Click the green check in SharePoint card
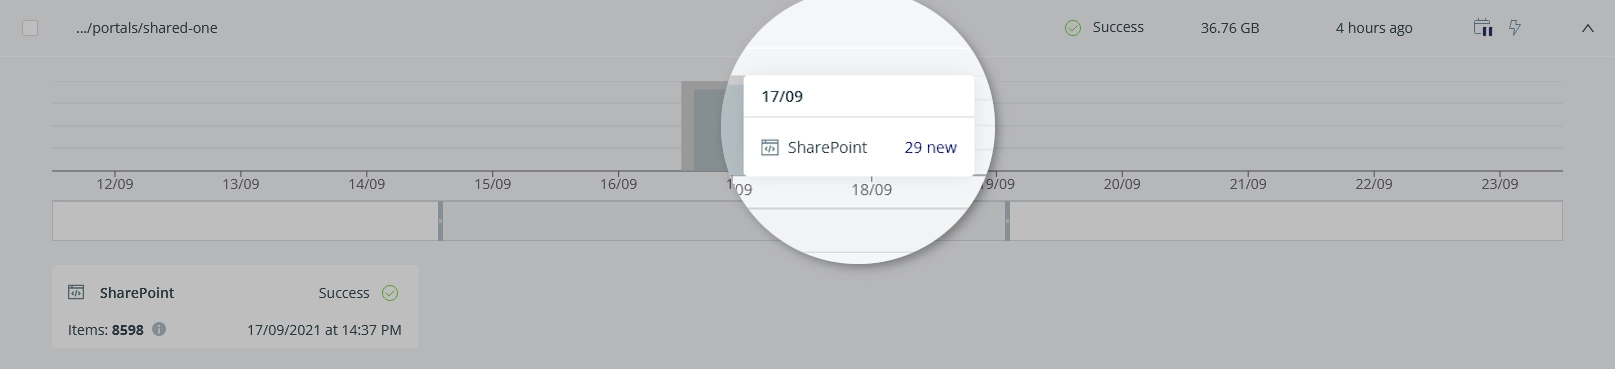Image resolution: width=1615 pixels, height=369 pixels. pos(390,293)
